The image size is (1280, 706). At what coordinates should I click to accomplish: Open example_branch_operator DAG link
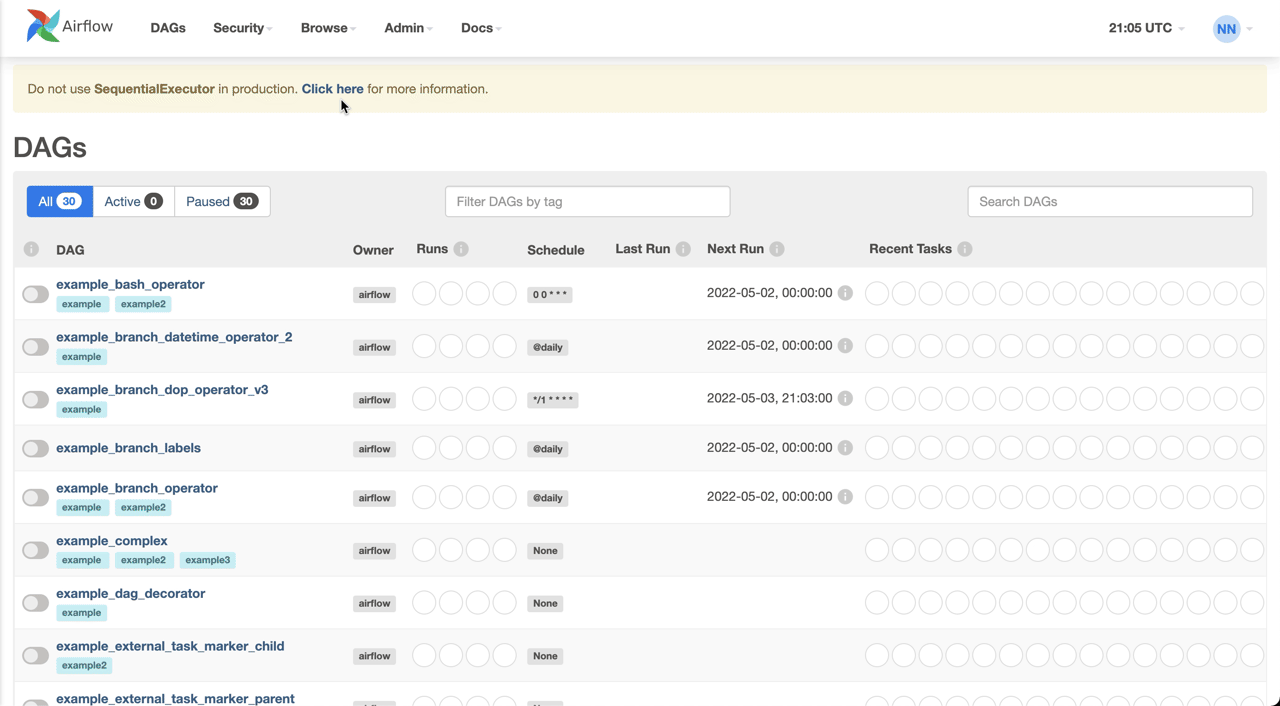pos(137,488)
